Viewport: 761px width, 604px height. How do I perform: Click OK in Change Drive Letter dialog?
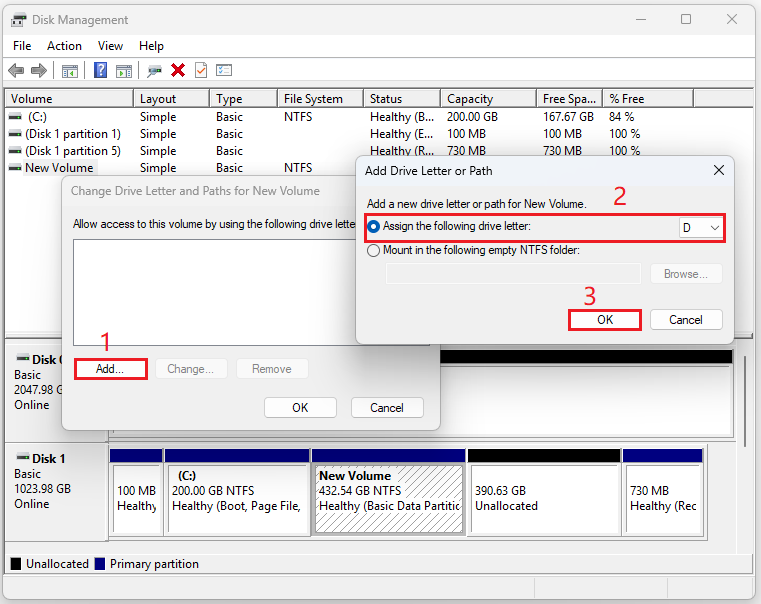(300, 408)
